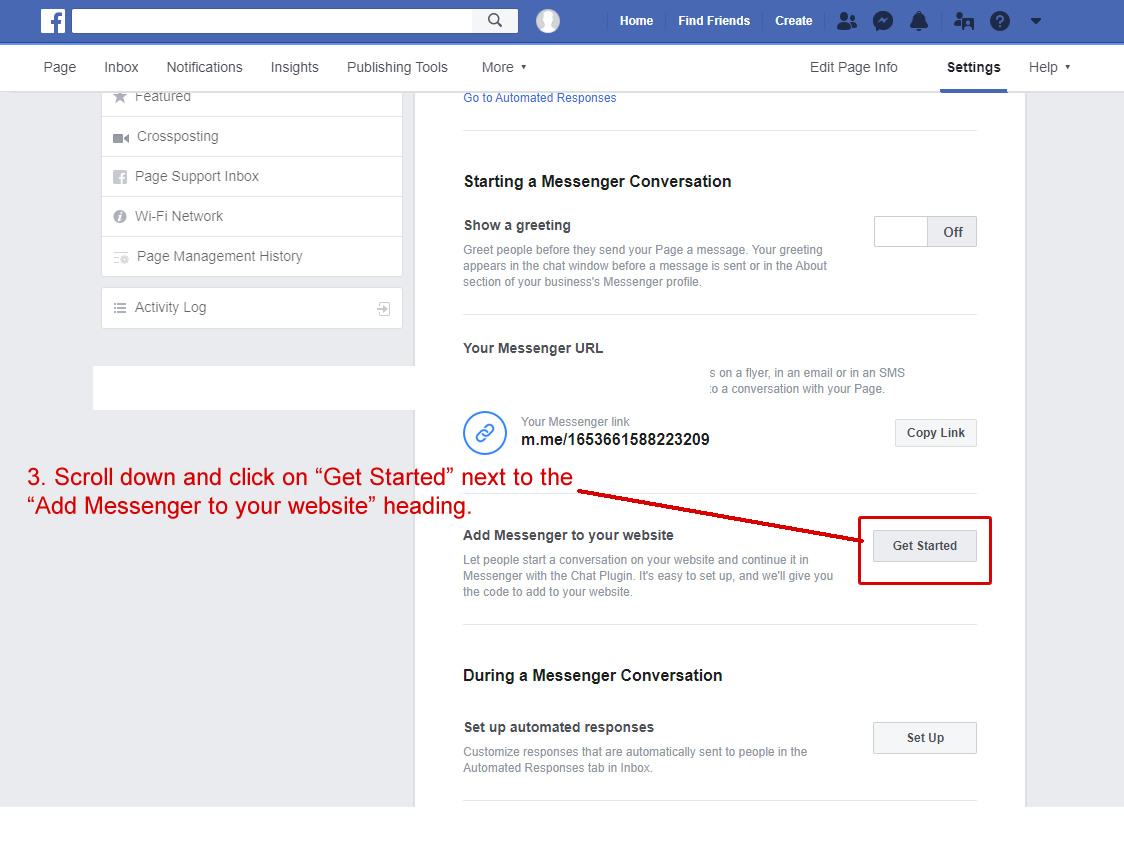Click the Copy Link button
This screenshot has width=1124, height=857.
tap(935, 433)
